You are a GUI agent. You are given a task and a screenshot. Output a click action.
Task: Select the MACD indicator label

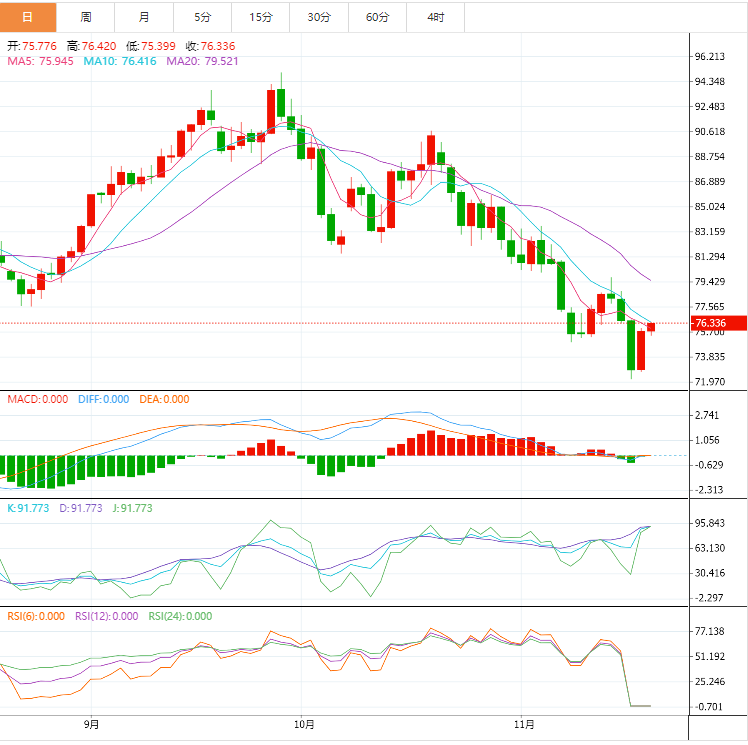[38, 399]
